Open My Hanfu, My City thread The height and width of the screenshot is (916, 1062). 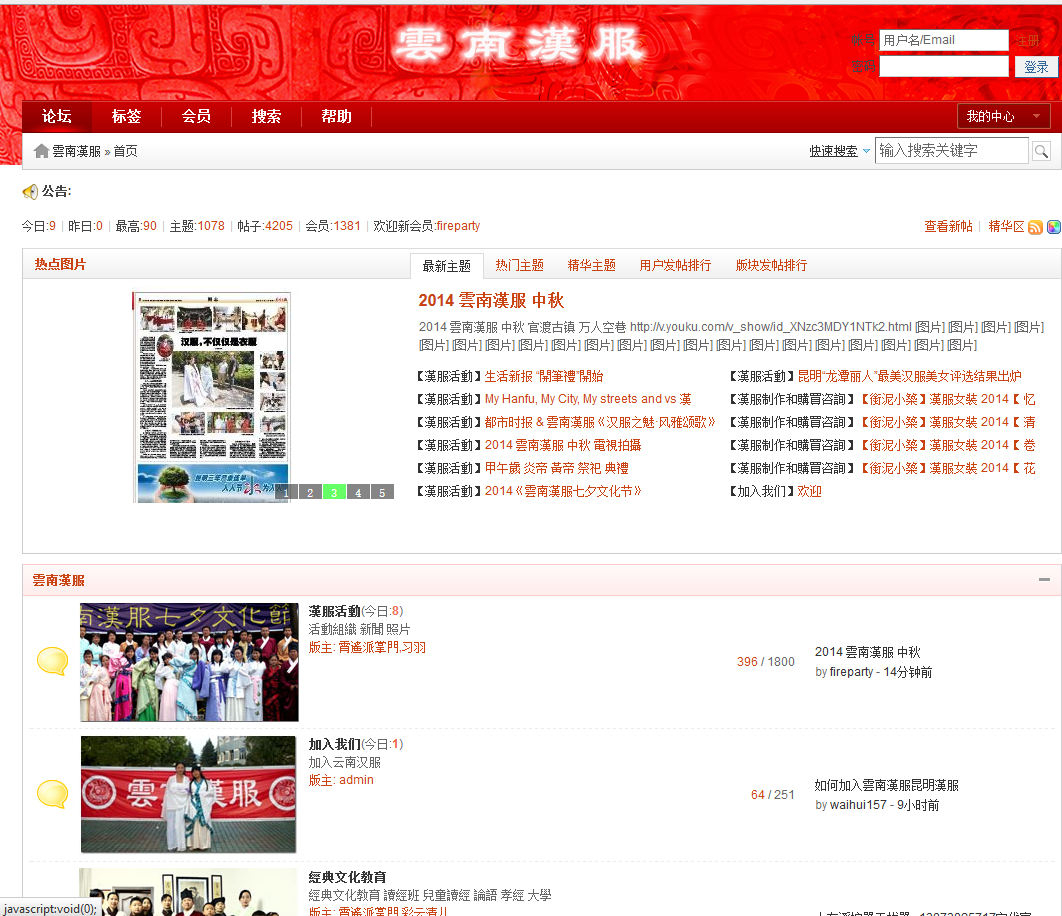tap(588, 399)
